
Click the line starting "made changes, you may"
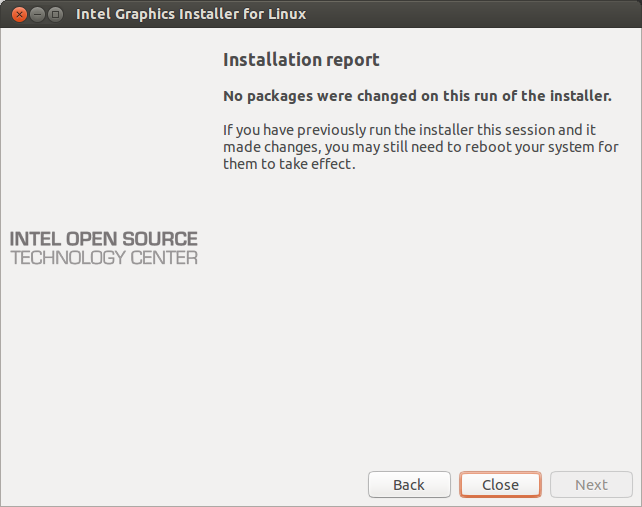click(420, 147)
